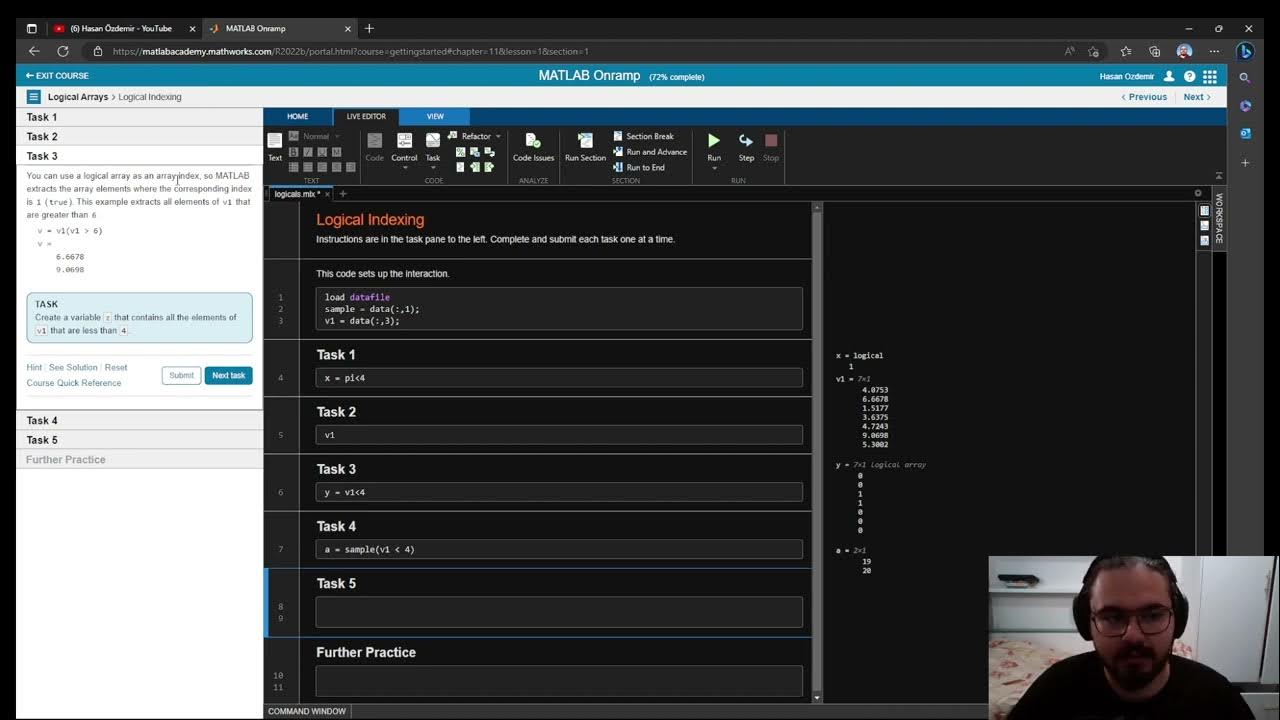
Task: Refresh the browser page
Action: click(63, 51)
